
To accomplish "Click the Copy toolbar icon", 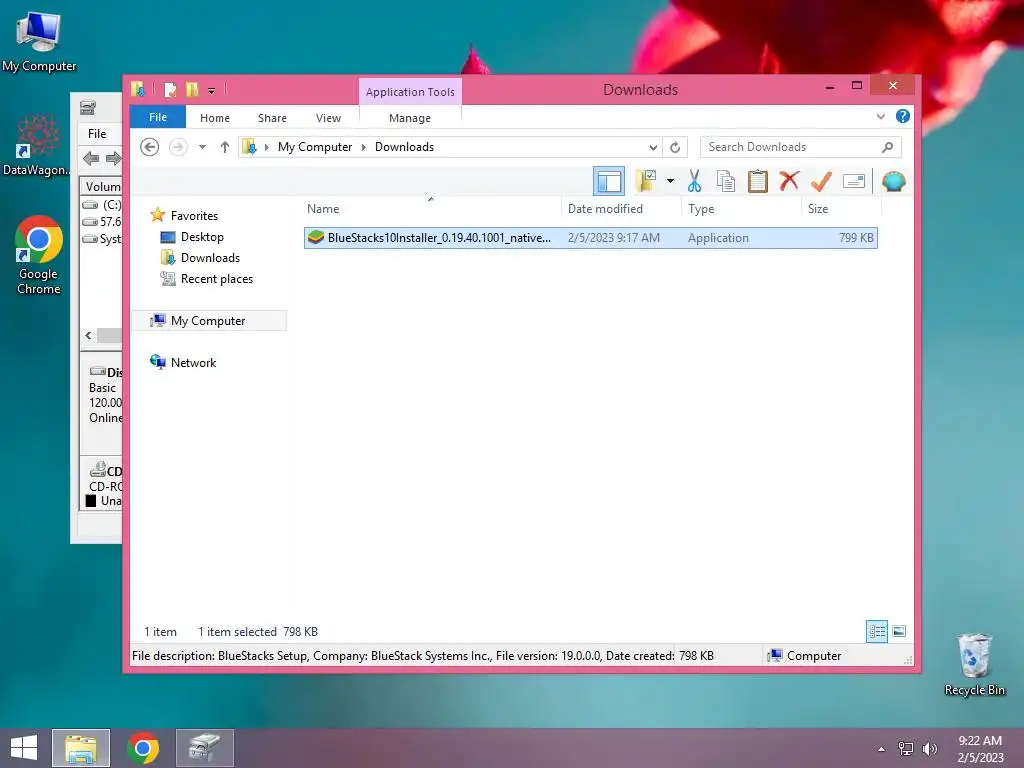I will pos(726,181).
